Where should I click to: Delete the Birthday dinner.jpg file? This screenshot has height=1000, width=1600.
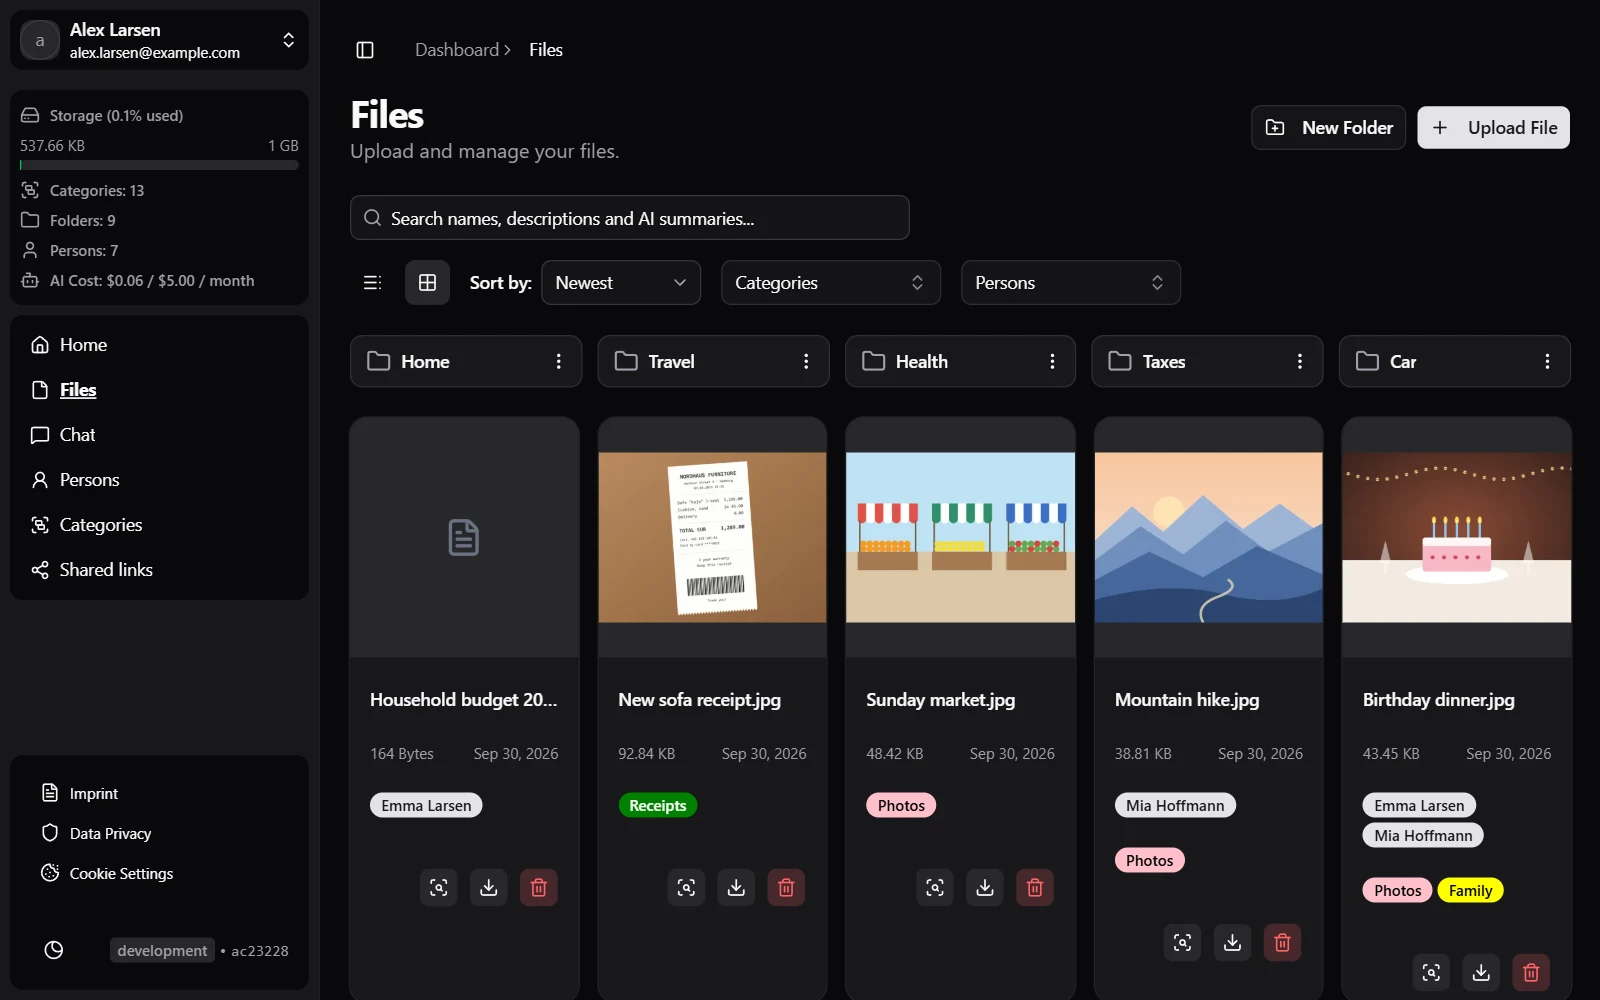click(x=1531, y=972)
